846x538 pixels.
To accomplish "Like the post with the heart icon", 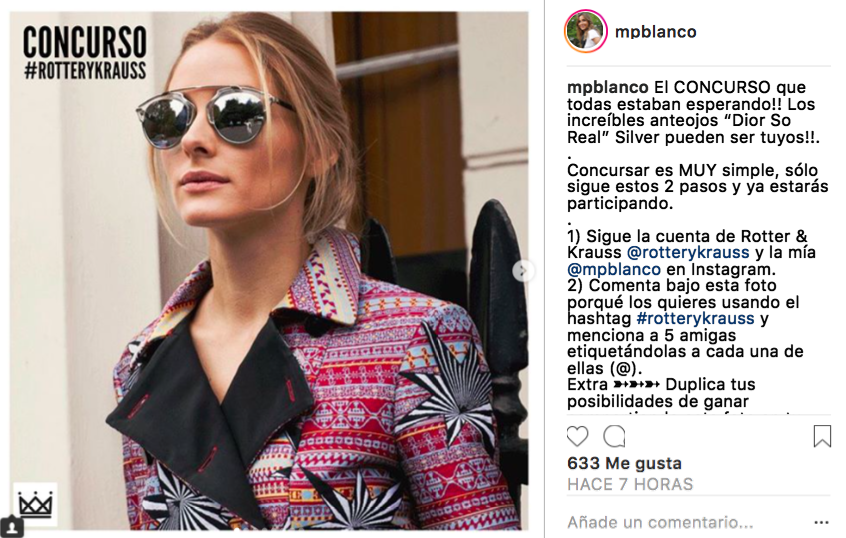I will [577, 436].
